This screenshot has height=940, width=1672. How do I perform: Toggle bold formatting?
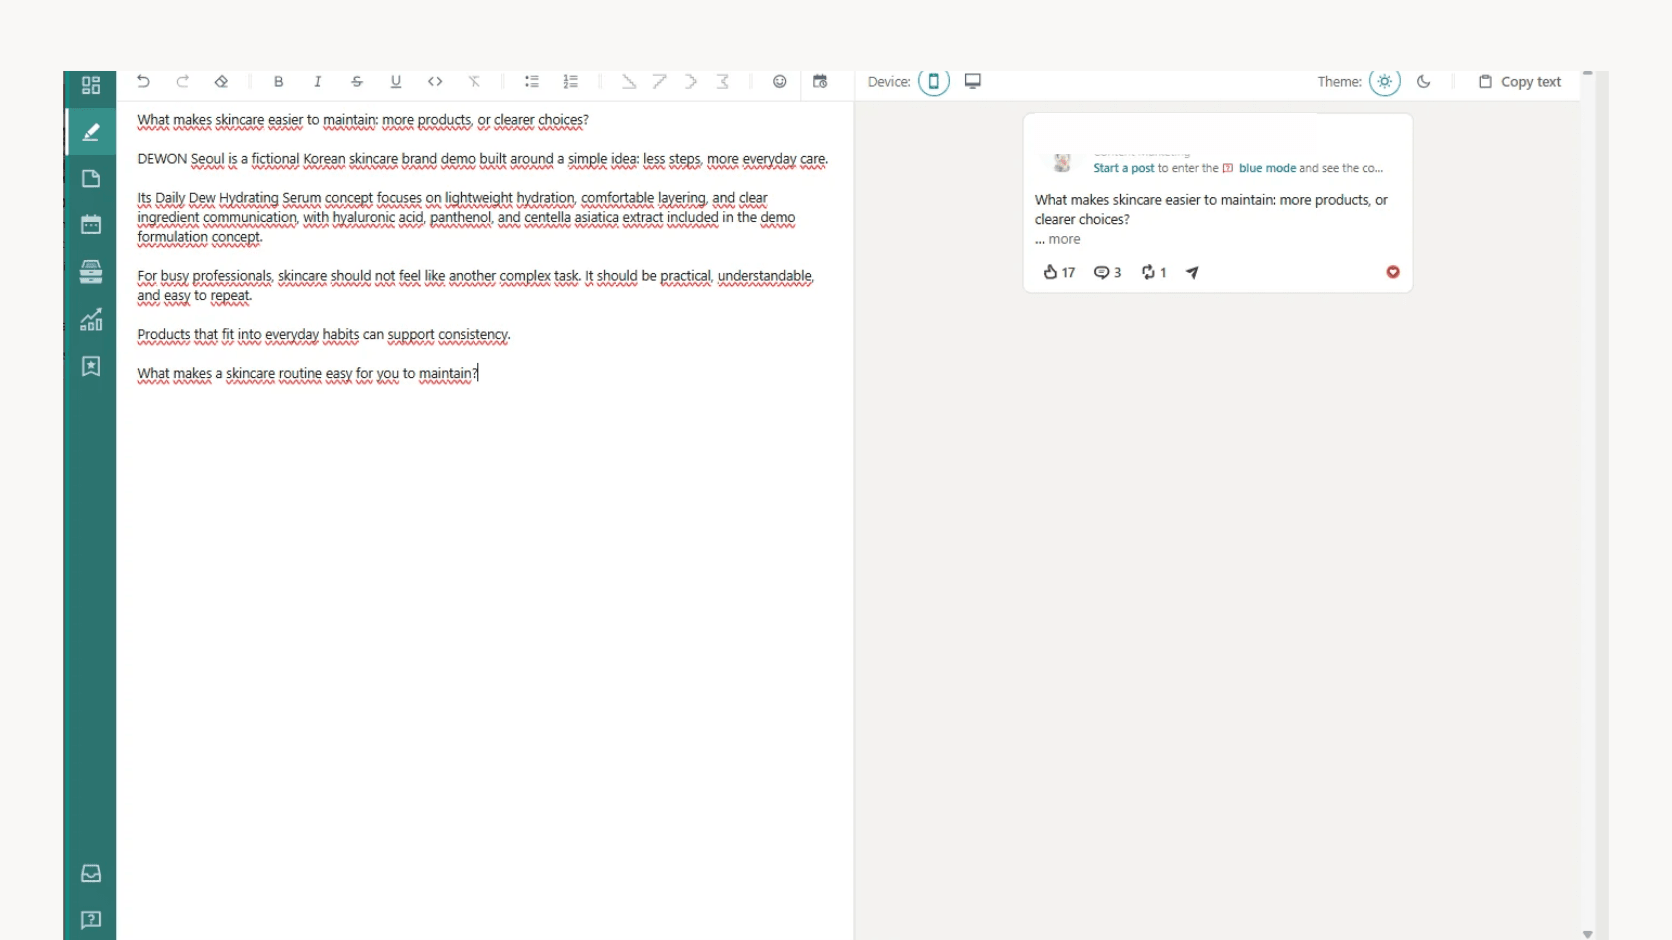coord(279,82)
